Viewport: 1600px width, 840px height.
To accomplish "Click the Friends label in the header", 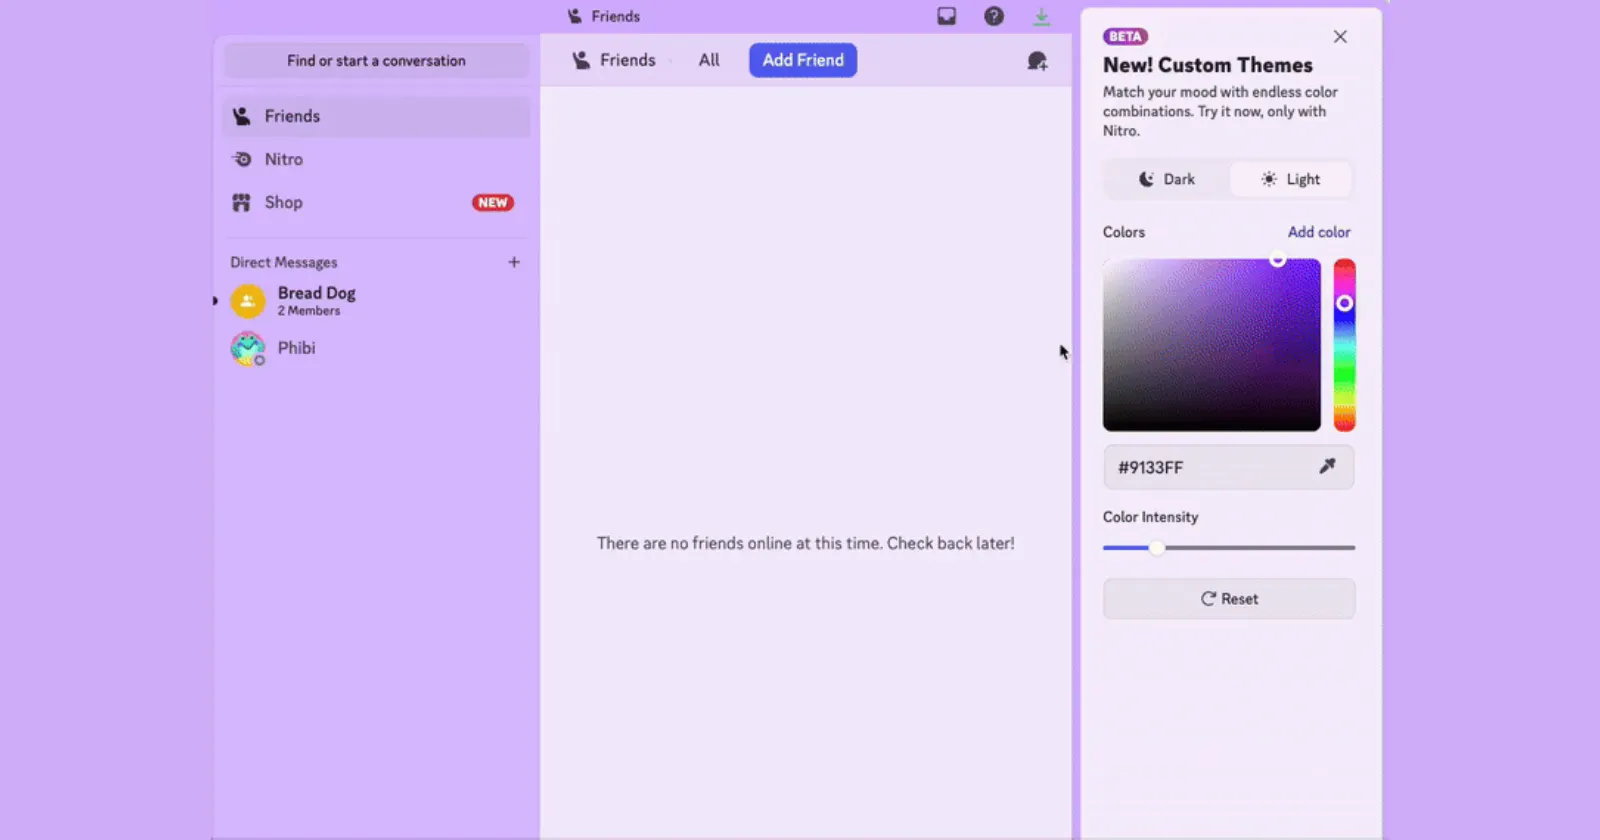I will tap(628, 60).
